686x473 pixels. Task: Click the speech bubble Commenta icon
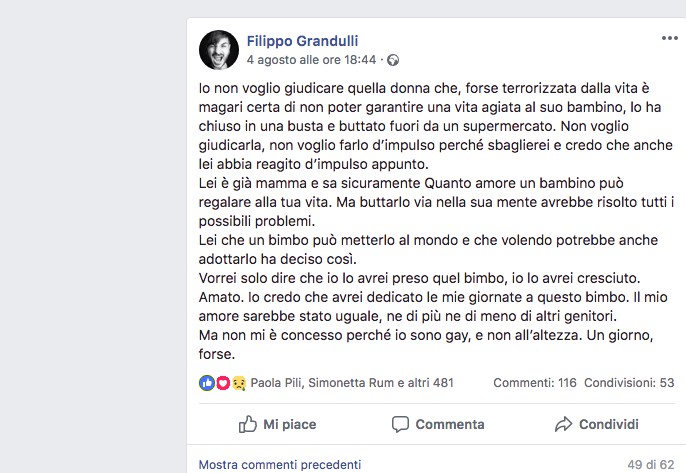pyautogui.click(x=401, y=425)
